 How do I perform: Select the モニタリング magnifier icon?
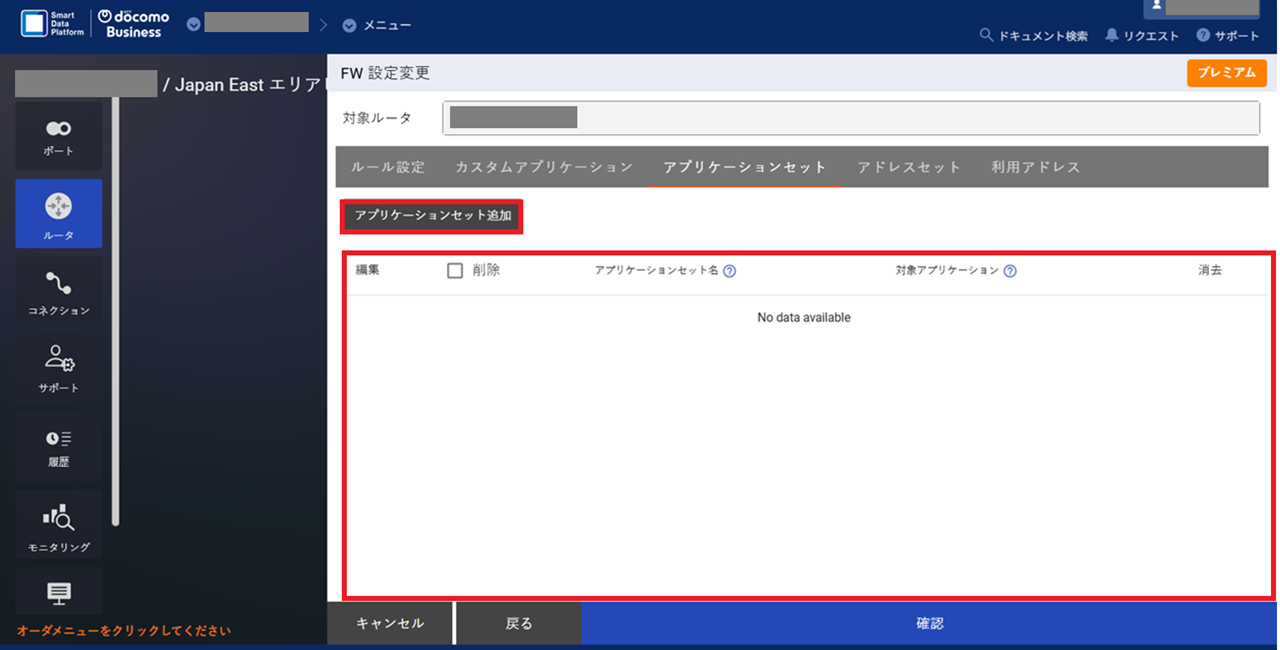click(x=59, y=514)
